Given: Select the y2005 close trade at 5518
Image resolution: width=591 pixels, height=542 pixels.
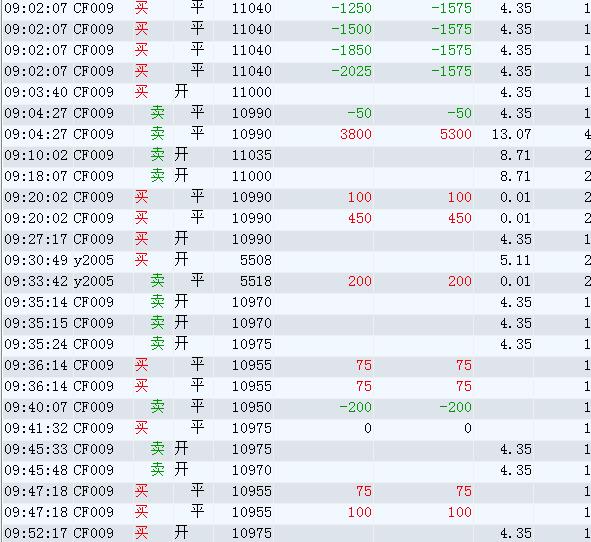Looking at the screenshot, I should 296,281.
